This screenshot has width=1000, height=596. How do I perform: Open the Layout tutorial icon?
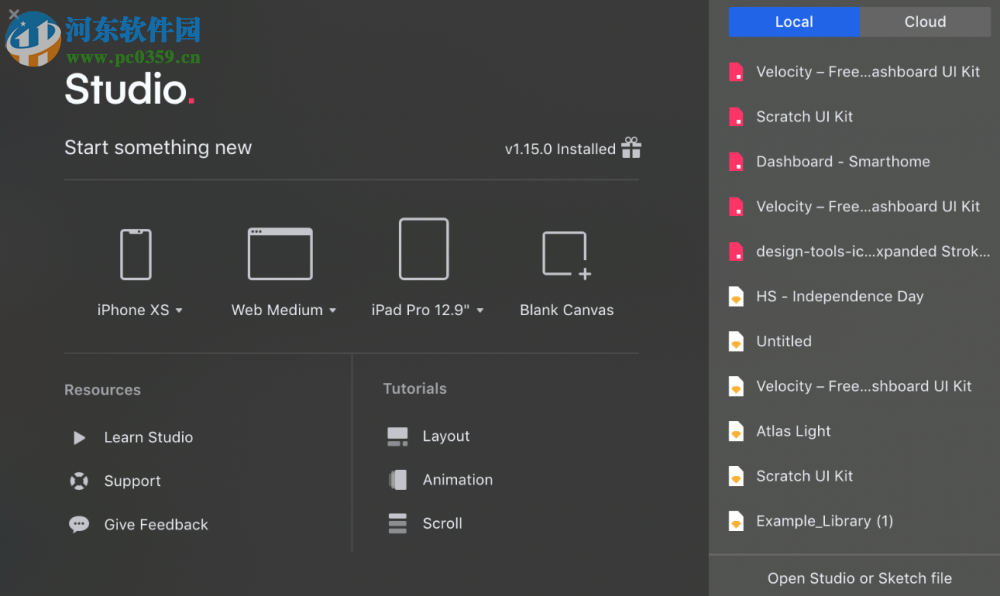(396, 435)
